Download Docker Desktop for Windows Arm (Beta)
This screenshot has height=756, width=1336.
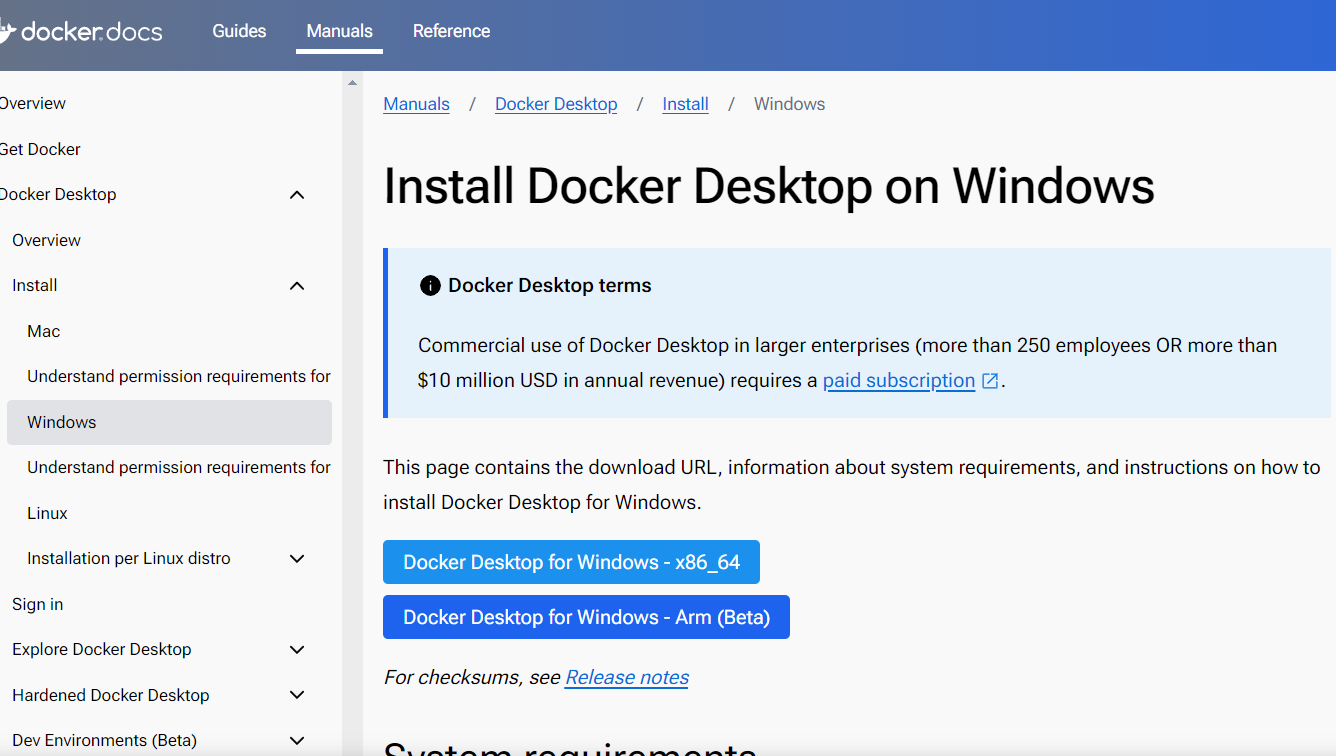pos(586,617)
